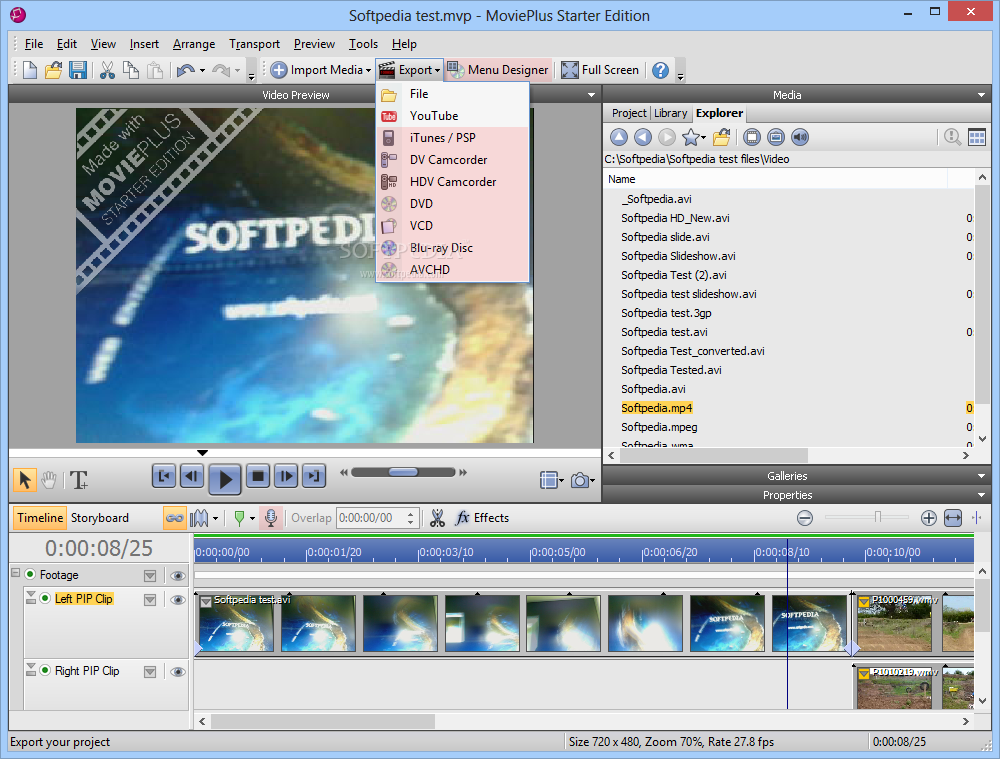Click the preview scrub position marker

202,453
